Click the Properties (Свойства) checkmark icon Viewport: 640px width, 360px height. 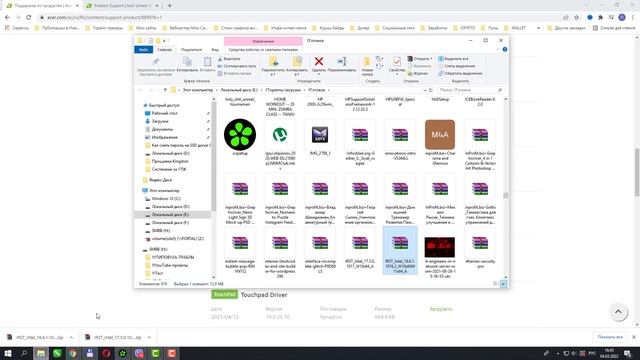click(x=396, y=61)
